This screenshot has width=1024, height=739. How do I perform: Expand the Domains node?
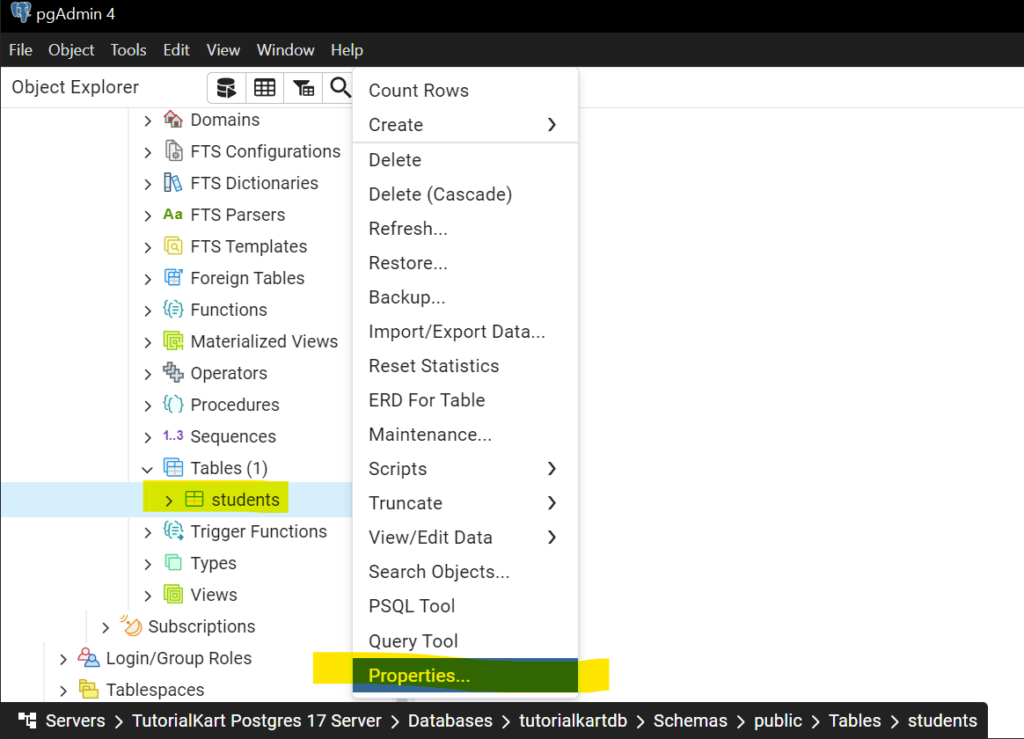[148, 121]
